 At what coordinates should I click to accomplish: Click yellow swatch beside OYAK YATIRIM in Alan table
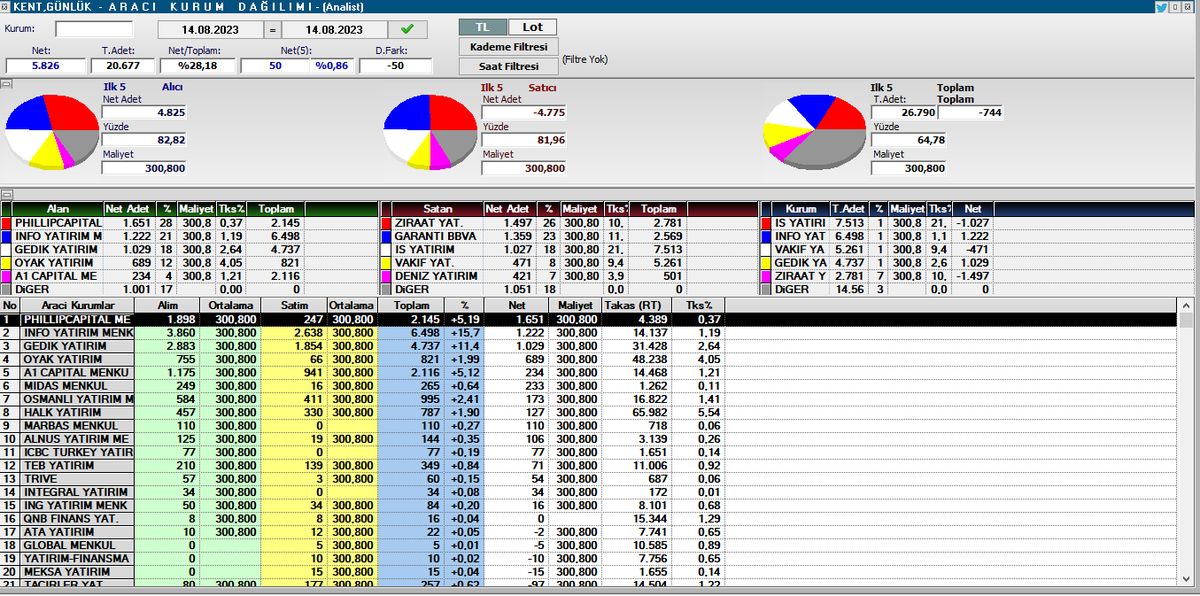pos(6,262)
